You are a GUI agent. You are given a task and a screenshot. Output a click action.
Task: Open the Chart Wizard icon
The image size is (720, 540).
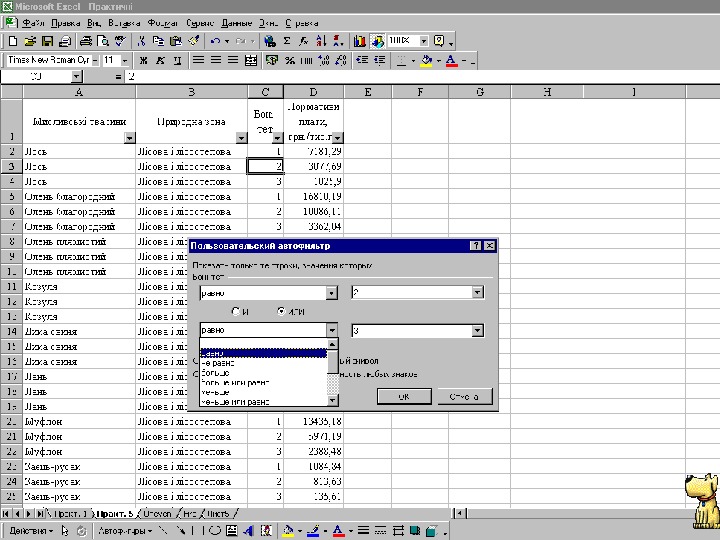360,41
